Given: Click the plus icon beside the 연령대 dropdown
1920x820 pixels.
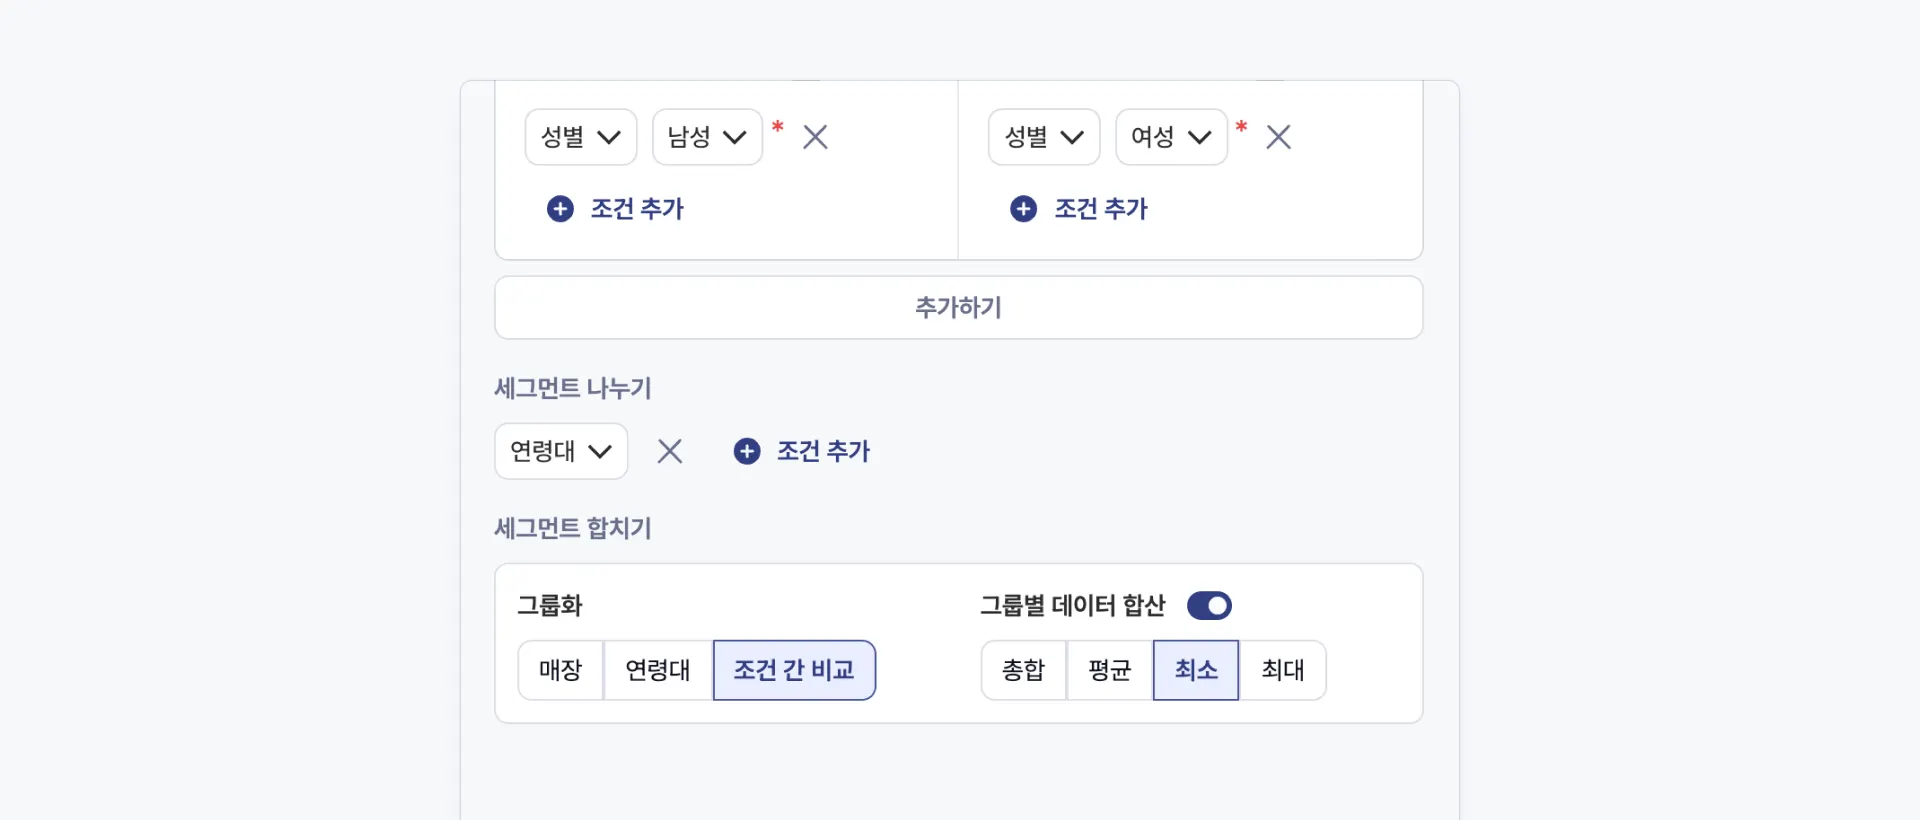Looking at the screenshot, I should [747, 451].
